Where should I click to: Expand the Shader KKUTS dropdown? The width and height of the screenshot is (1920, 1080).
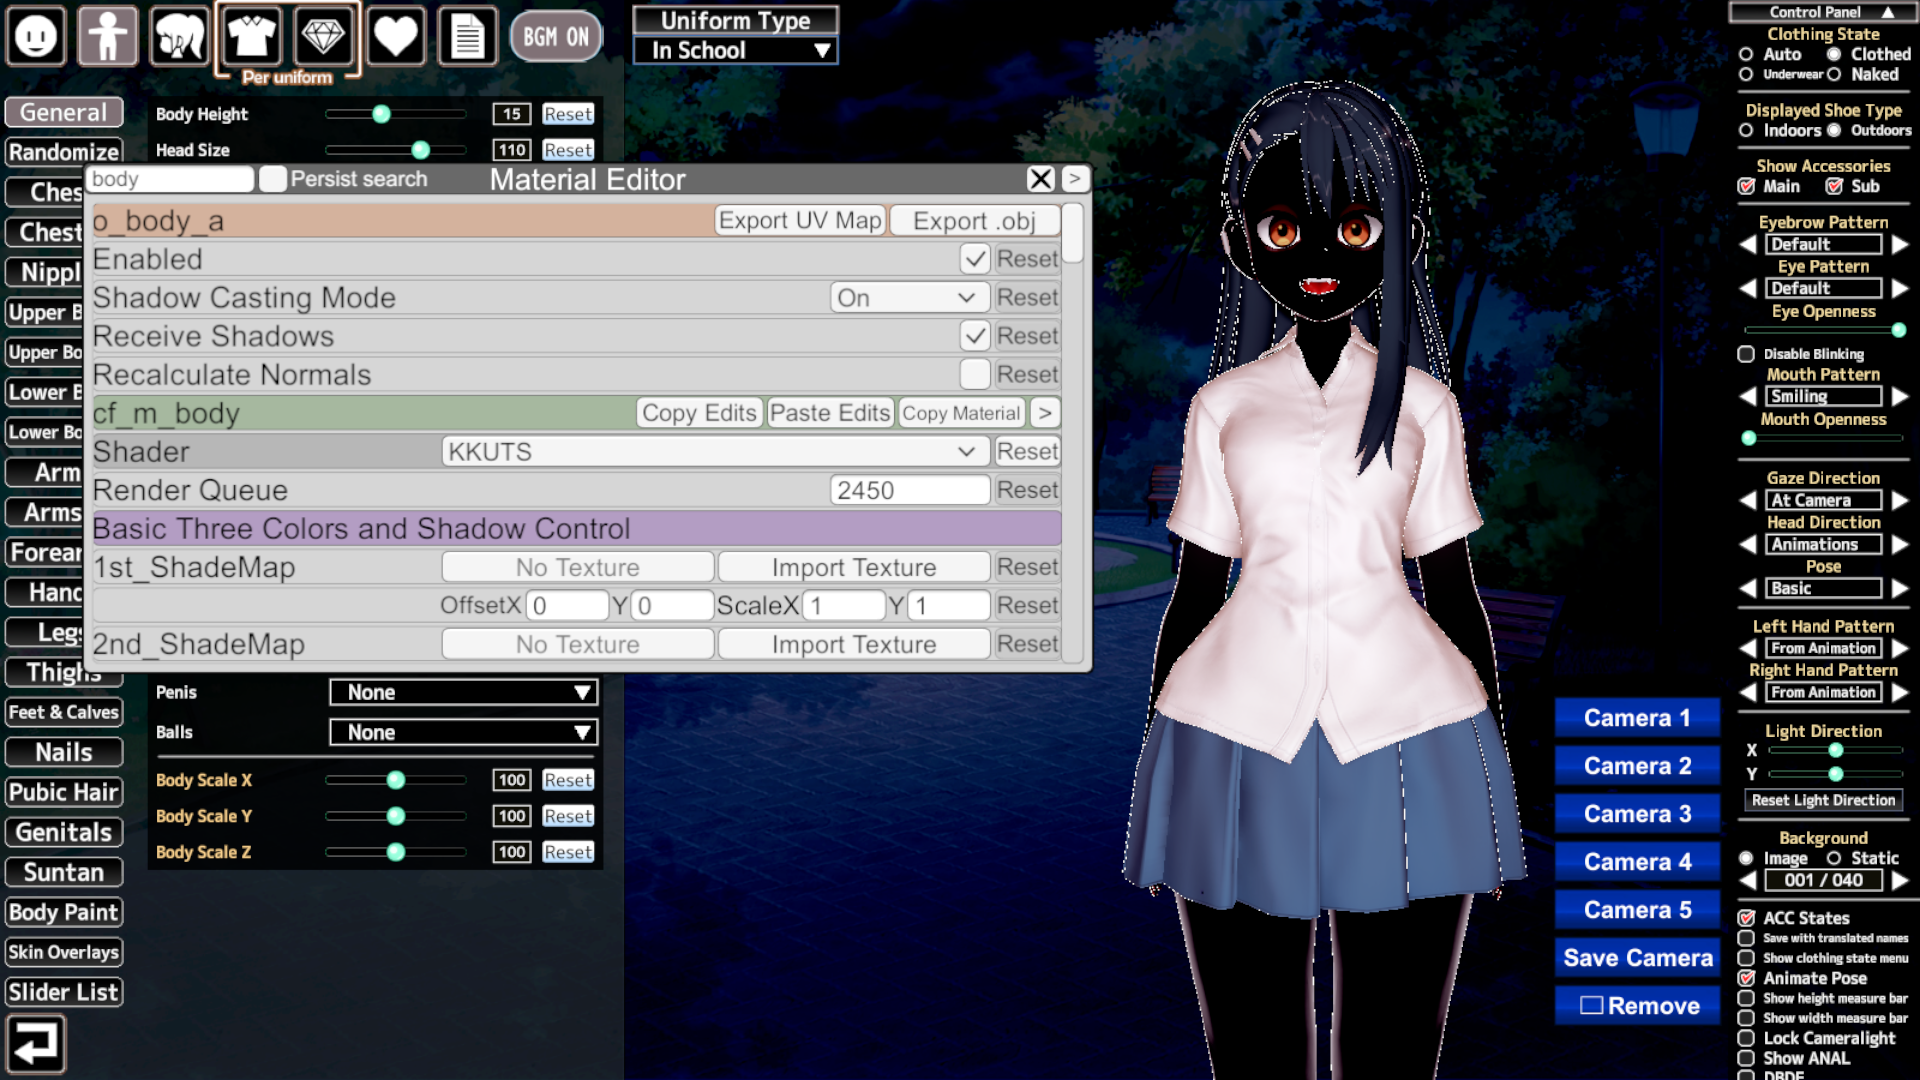coord(714,452)
